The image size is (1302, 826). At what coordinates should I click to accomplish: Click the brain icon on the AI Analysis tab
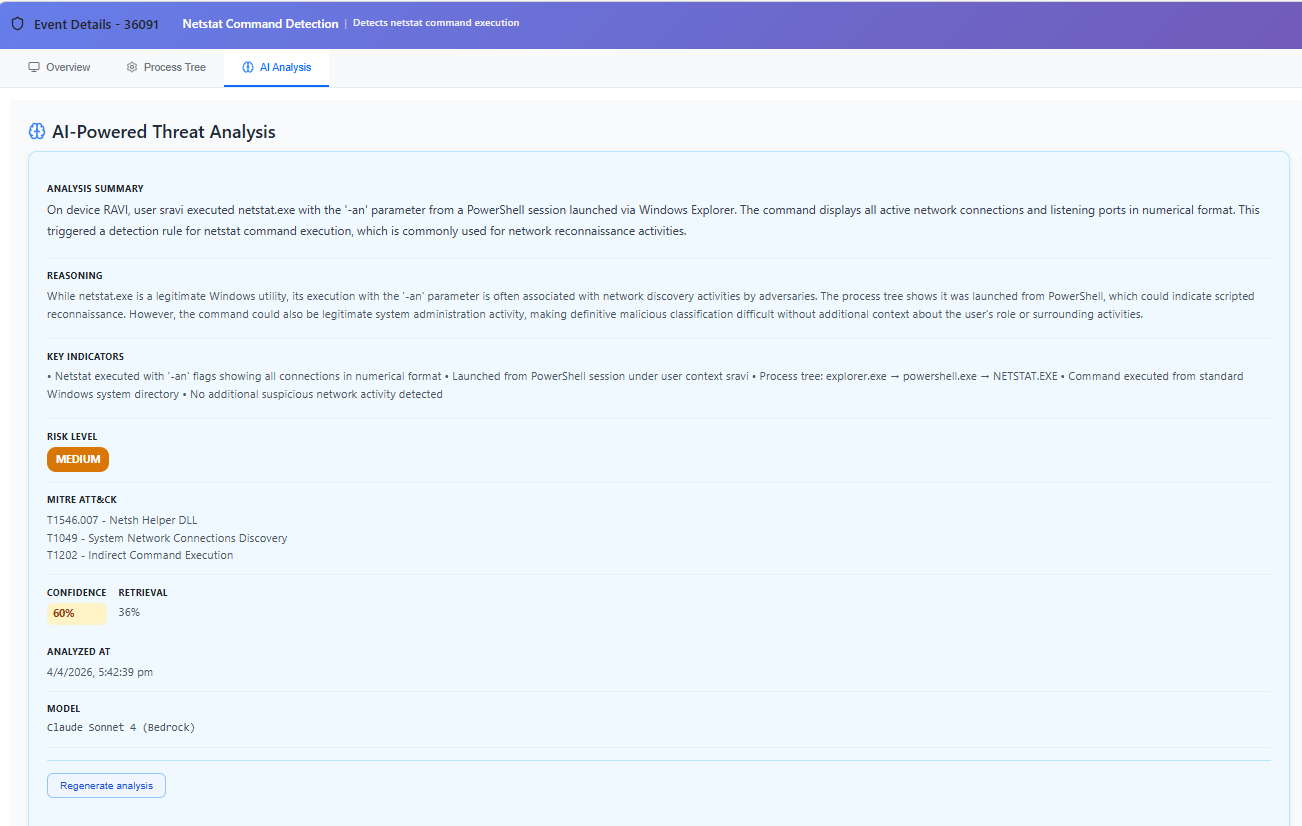pyautogui.click(x=248, y=67)
